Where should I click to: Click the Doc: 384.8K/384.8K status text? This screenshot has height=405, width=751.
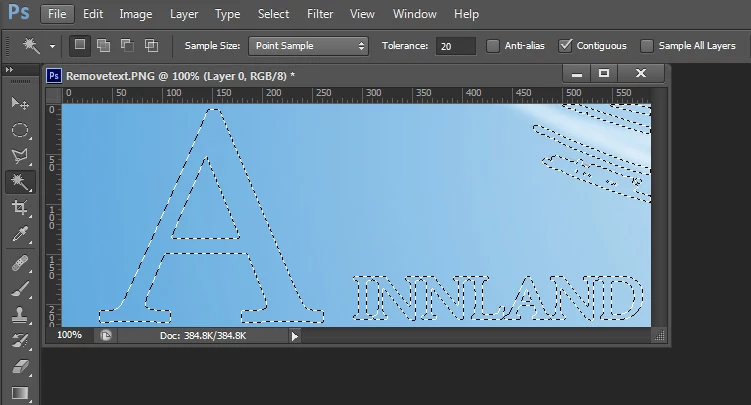(203, 336)
